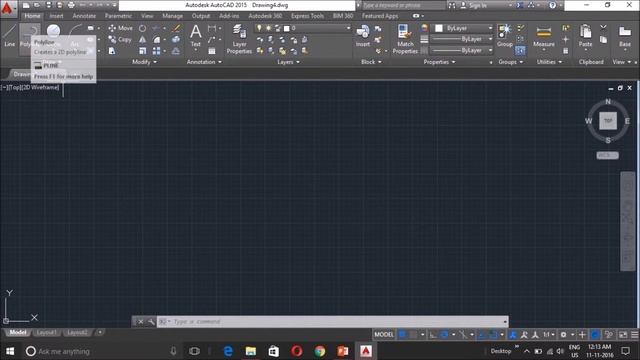This screenshot has width=640, height=360.
Task: Select the Stretch tool icon
Action: point(112,51)
